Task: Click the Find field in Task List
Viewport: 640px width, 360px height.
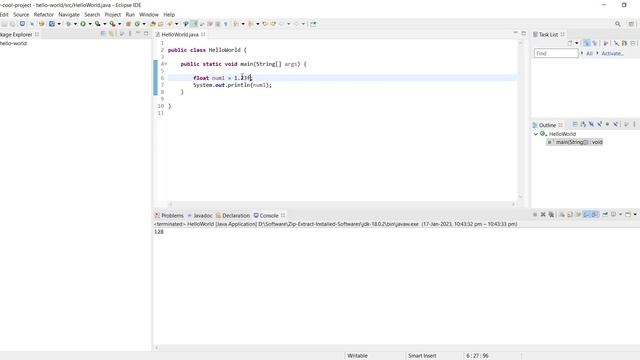Action: [x=556, y=53]
